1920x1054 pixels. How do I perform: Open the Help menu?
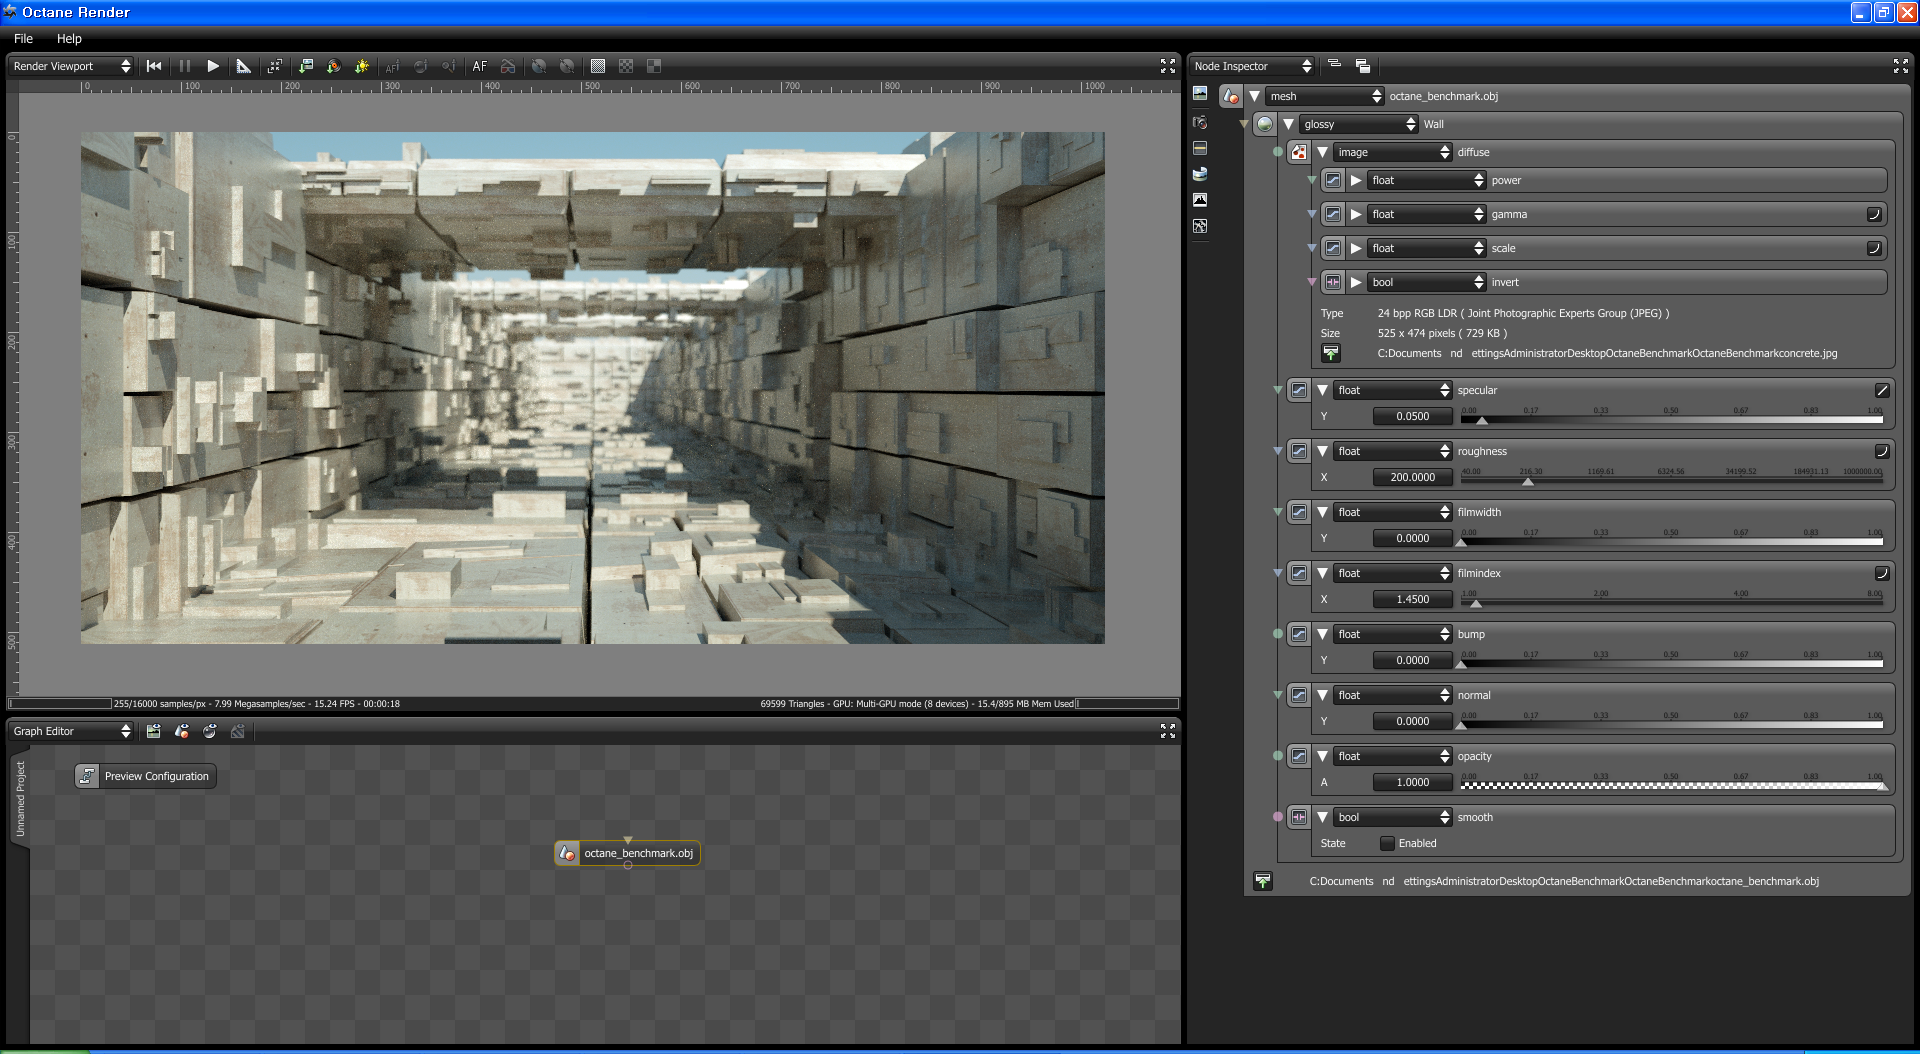[x=69, y=38]
